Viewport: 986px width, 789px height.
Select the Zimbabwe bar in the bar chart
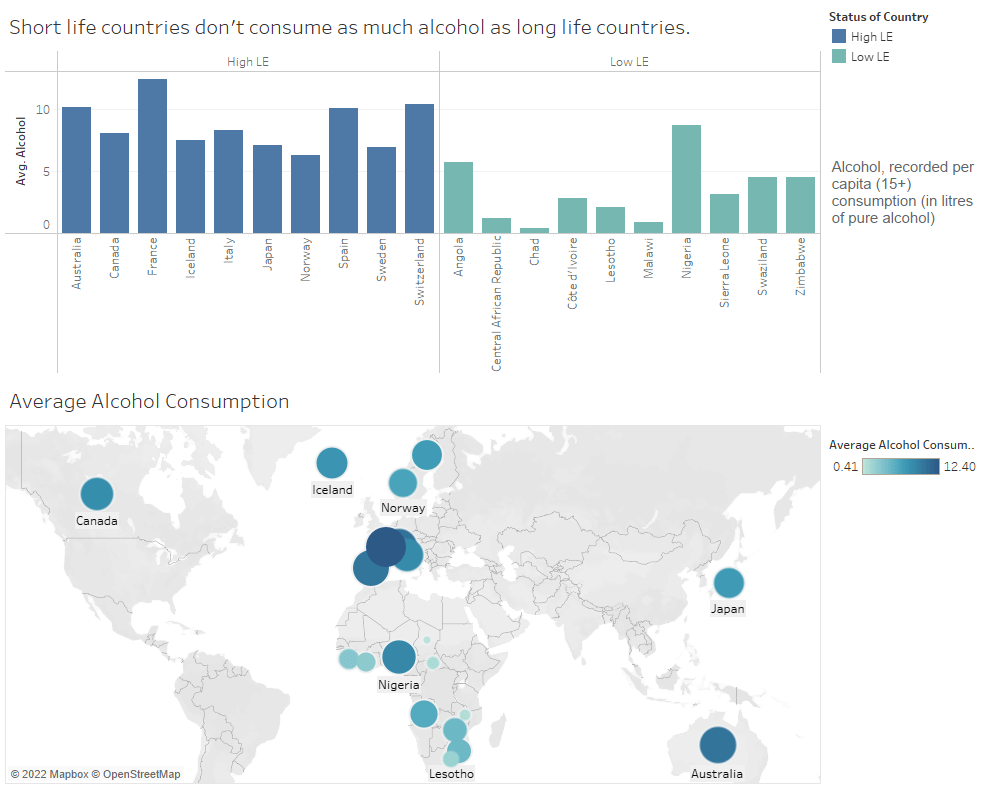(x=800, y=205)
